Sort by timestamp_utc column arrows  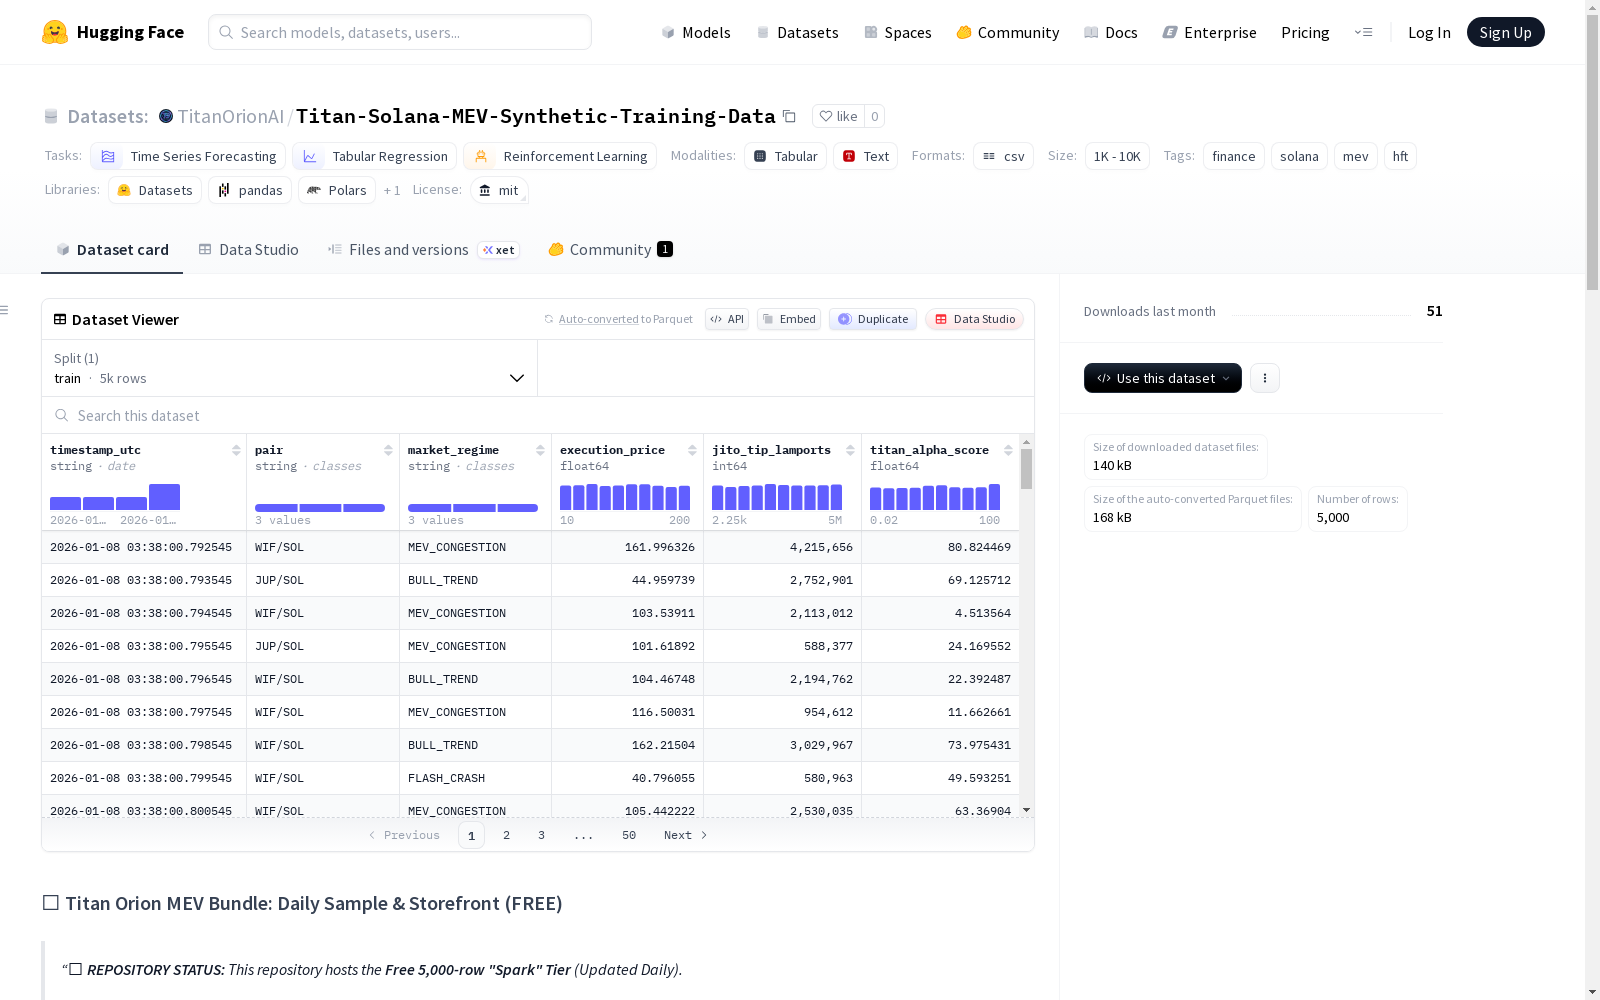pyautogui.click(x=236, y=450)
